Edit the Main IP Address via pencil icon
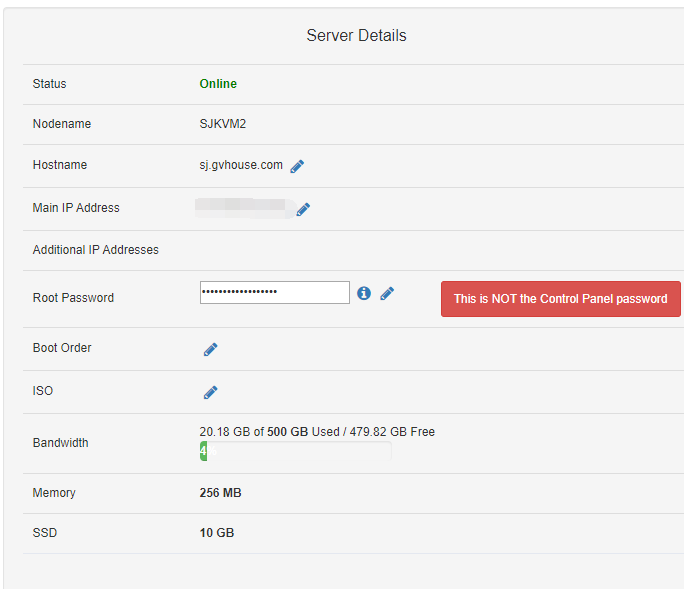Viewport: 684px width, 589px height. 303,209
